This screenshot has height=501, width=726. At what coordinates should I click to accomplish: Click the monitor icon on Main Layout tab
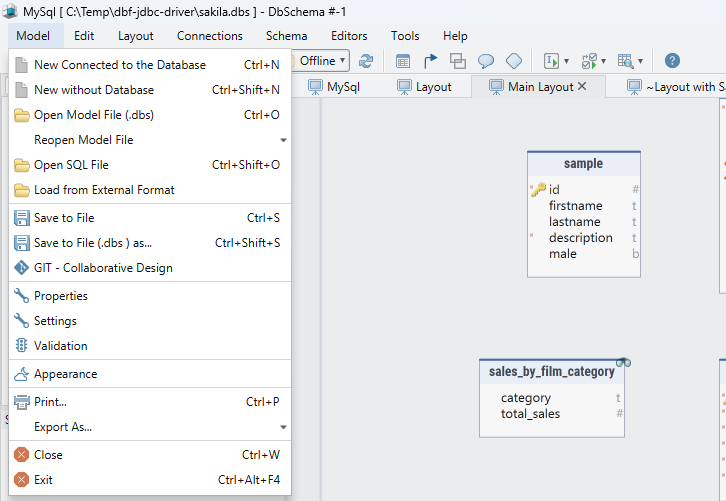point(496,87)
